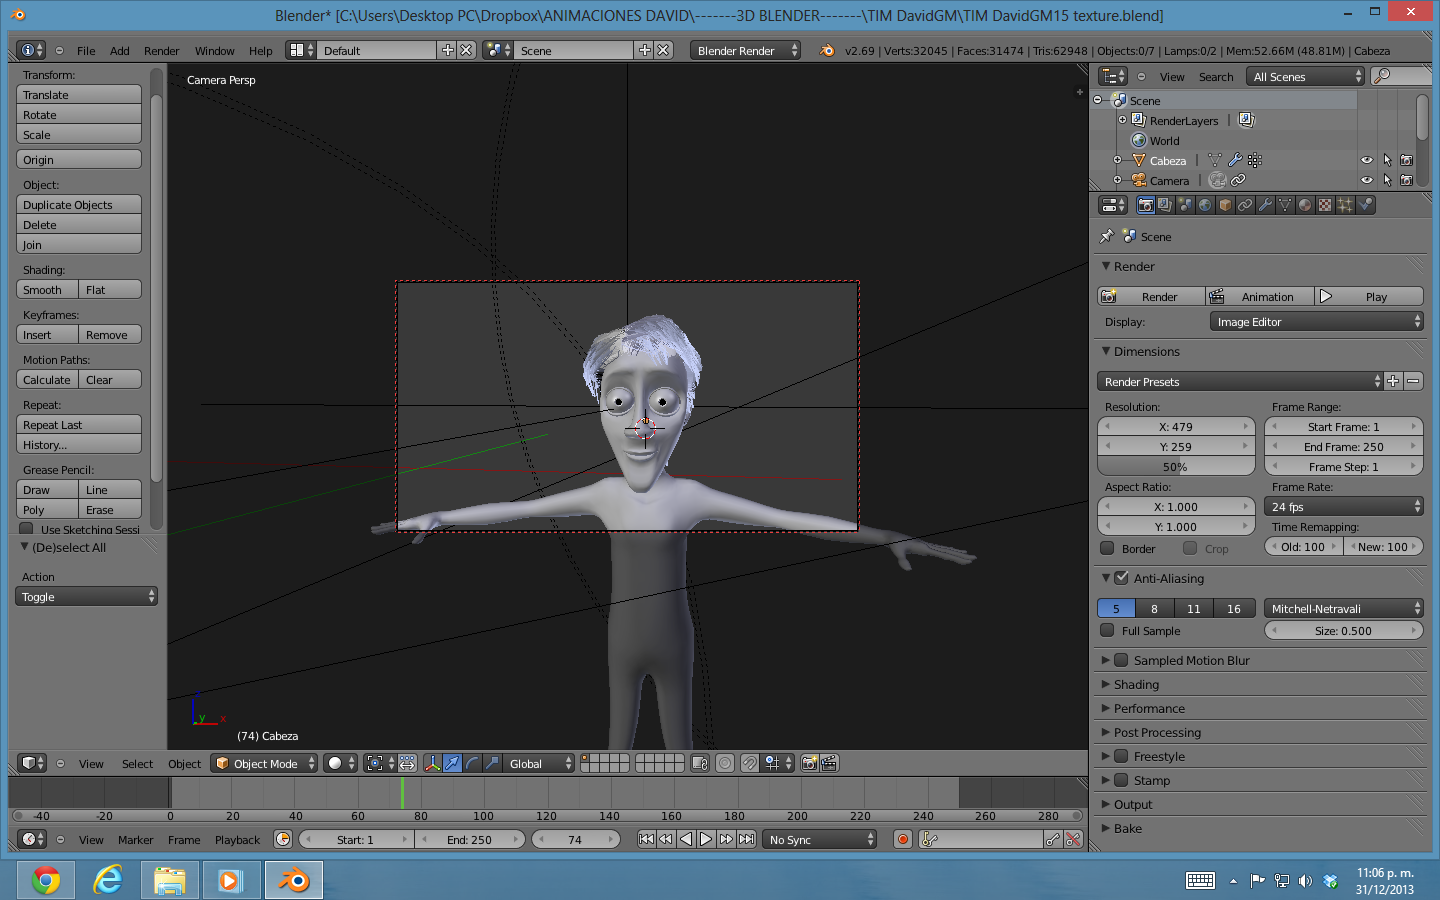The height and width of the screenshot is (900, 1440).
Task: Toggle the auto keyframe record button
Action: 903,839
